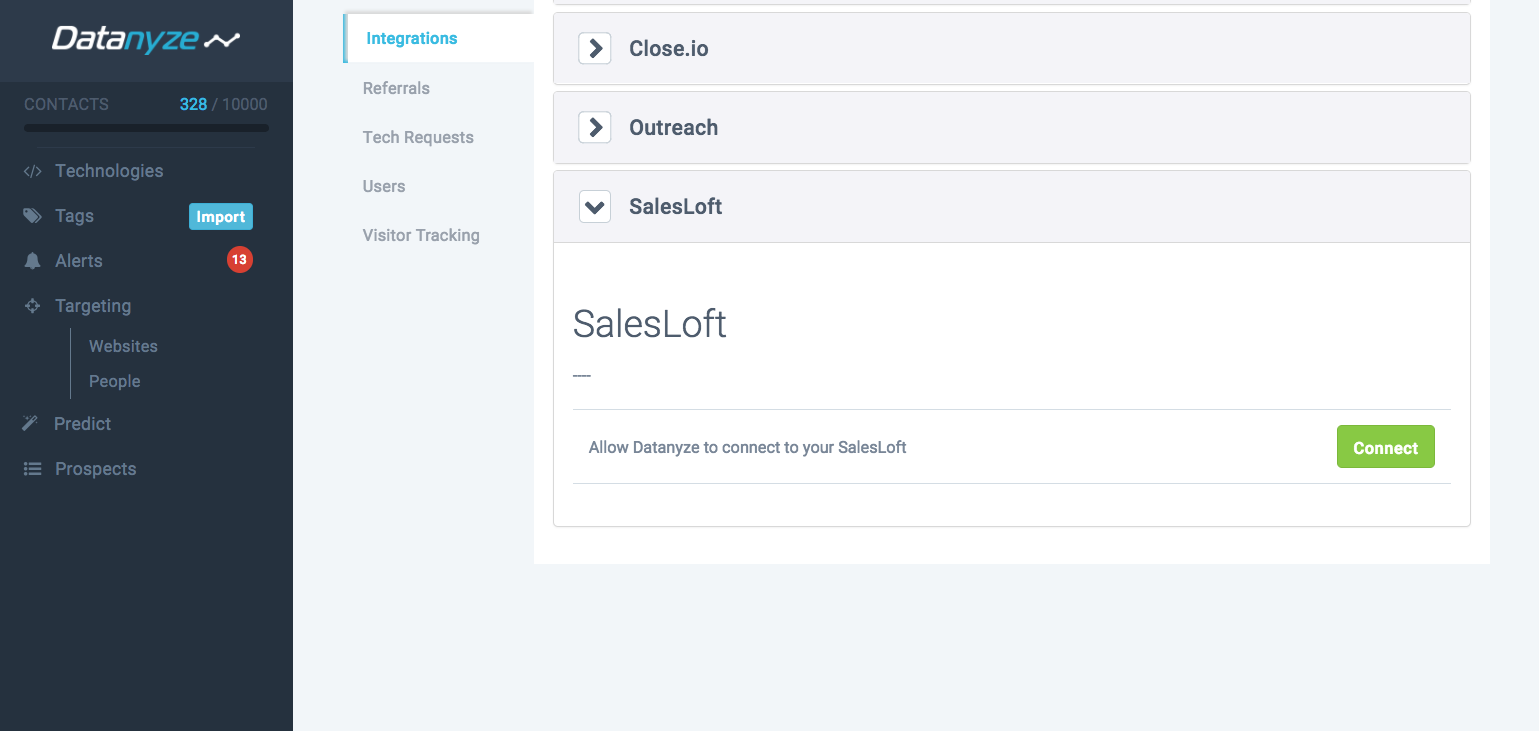Click the Technologies code icon
Image resolution: width=1539 pixels, height=731 pixels.
click(x=33, y=171)
